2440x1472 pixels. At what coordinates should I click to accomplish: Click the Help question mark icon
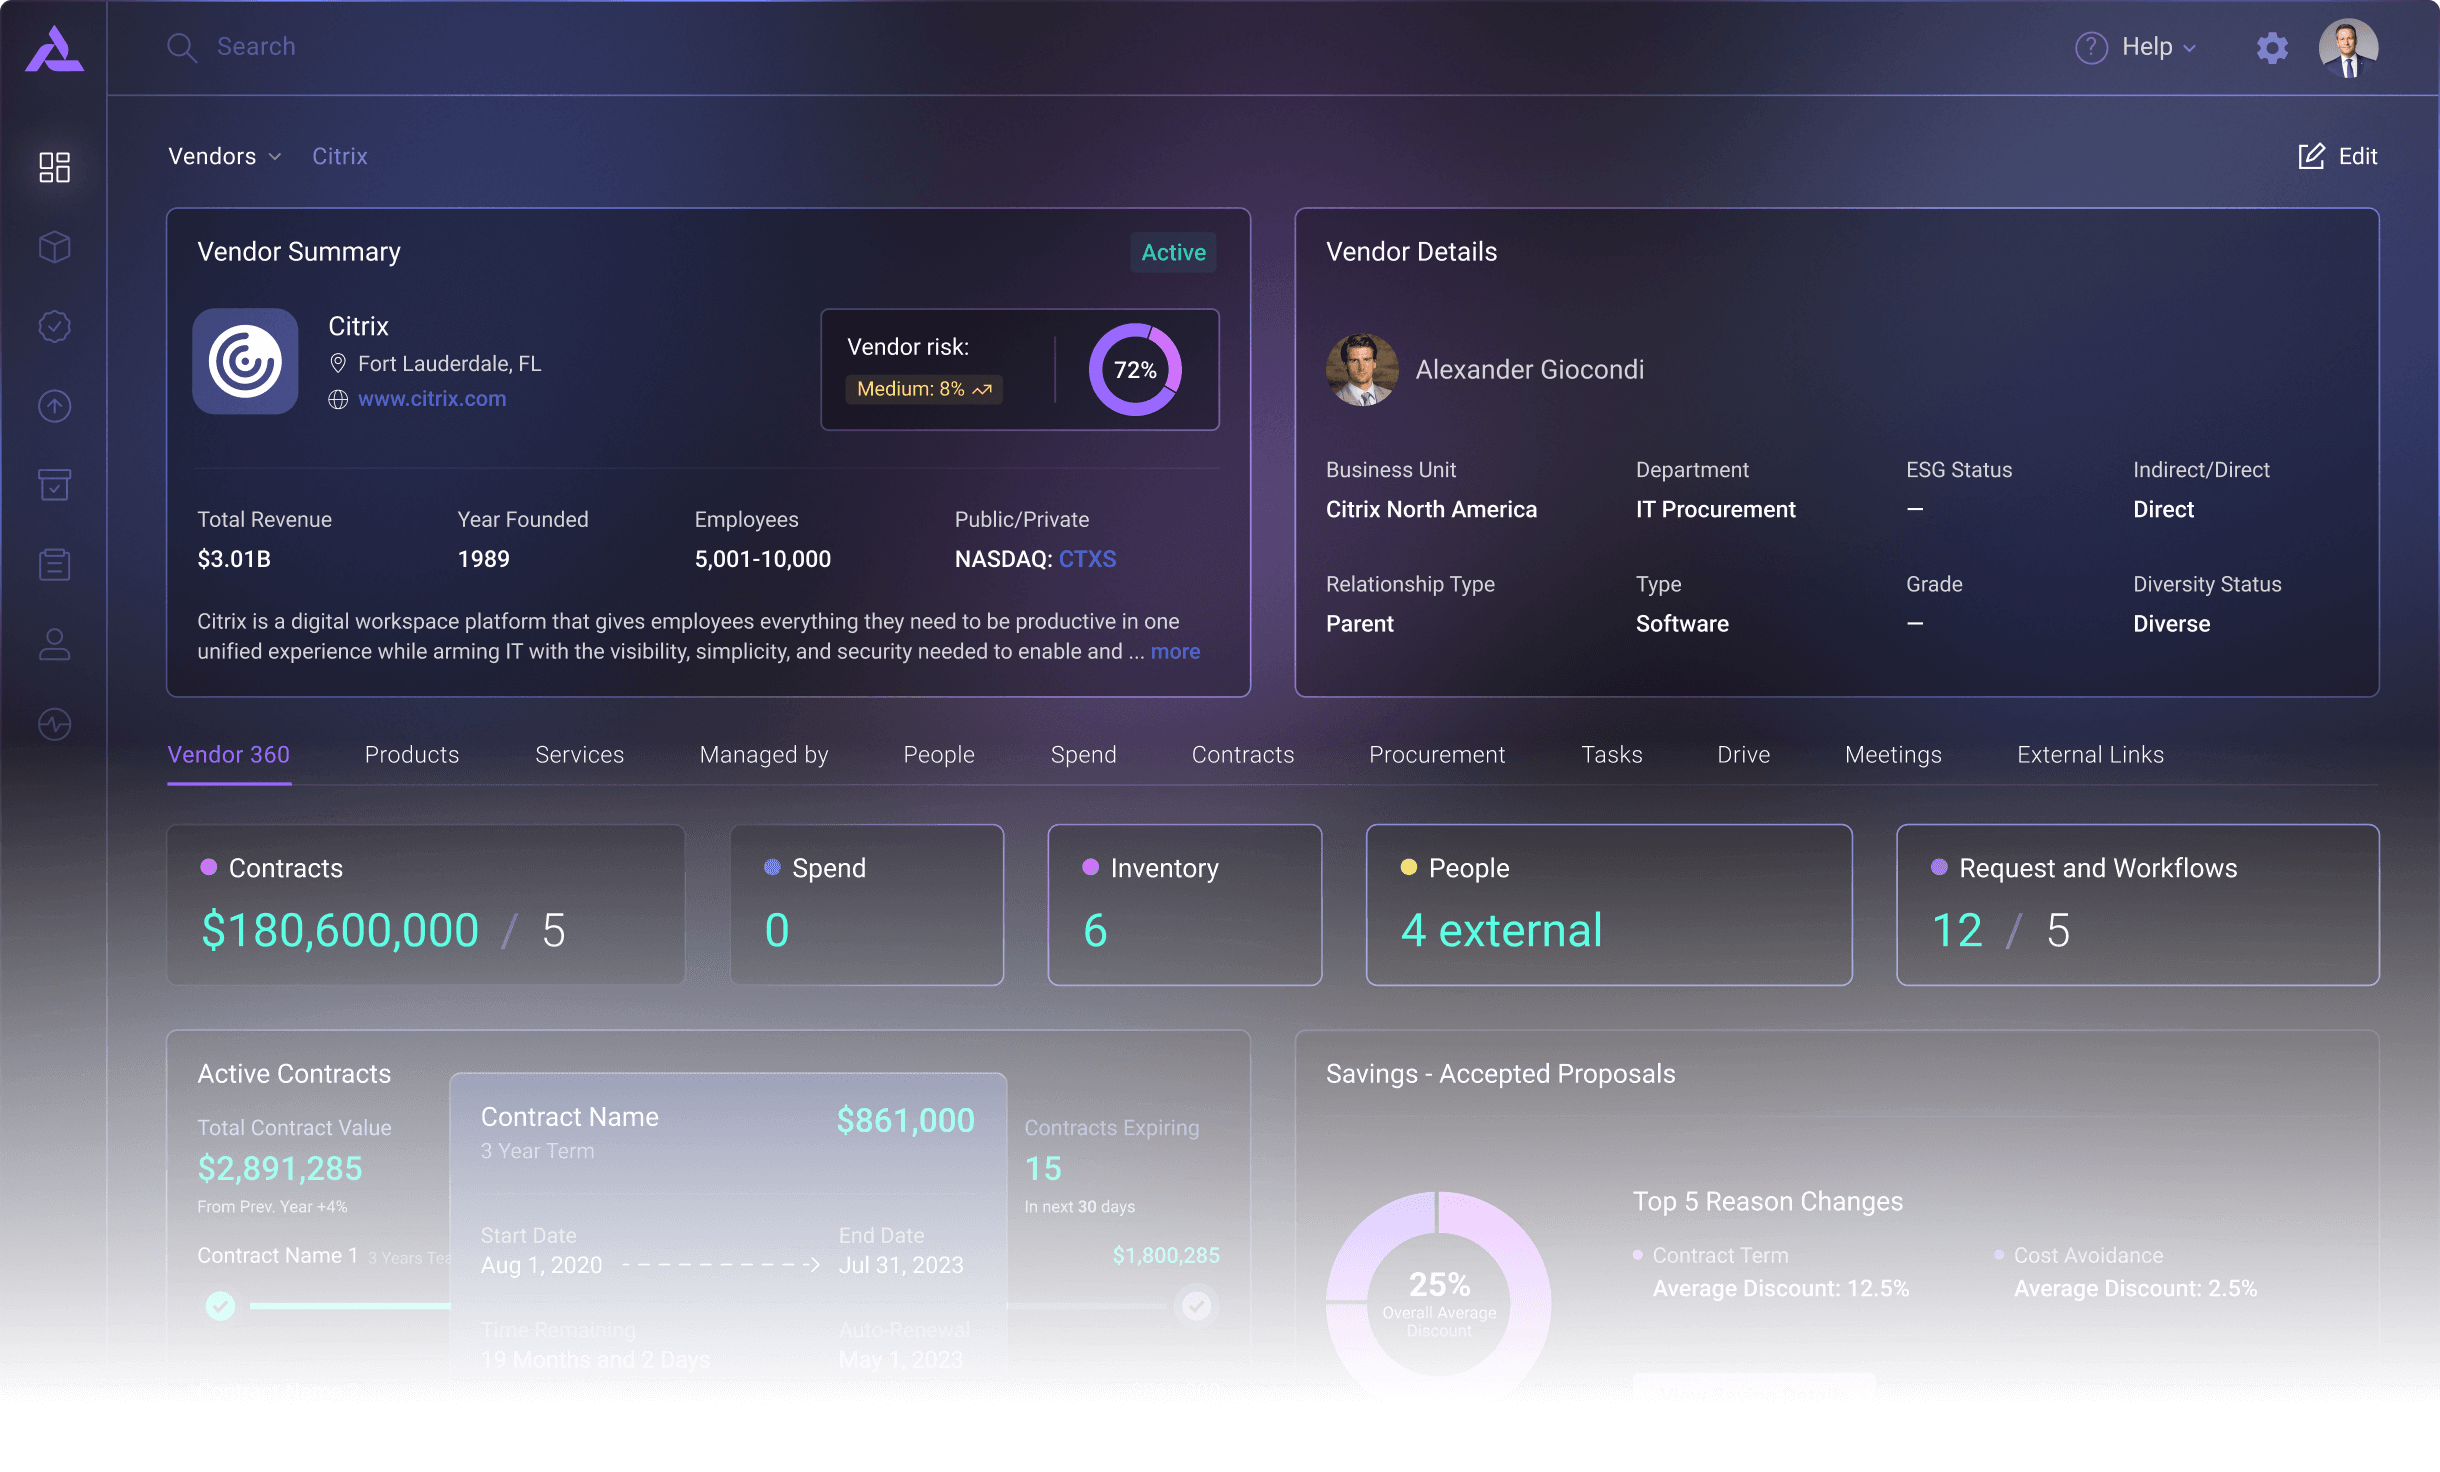[x=2091, y=47]
